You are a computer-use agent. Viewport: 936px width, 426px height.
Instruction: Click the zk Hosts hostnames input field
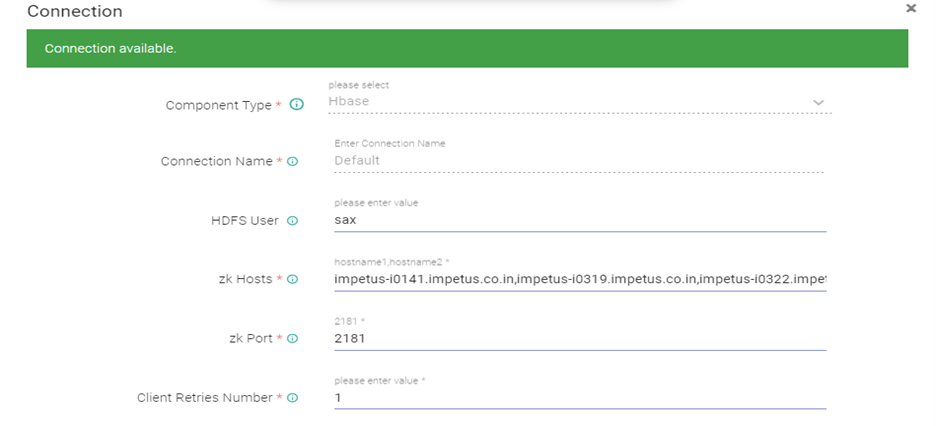click(578, 279)
